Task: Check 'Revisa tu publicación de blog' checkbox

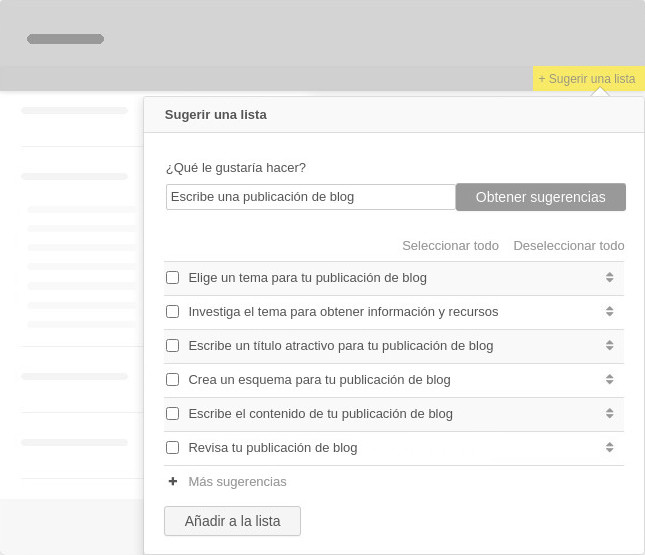Action: (x=172, y=447)
